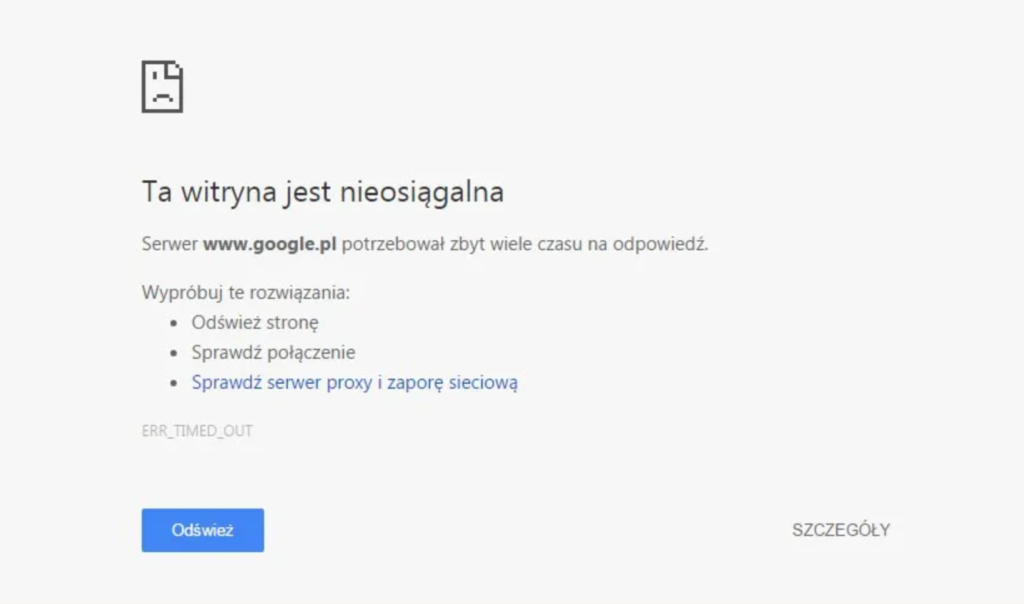The image size is (1024, 604).
Task: Click the word "Serwer" in the error description
Action: 170,244
